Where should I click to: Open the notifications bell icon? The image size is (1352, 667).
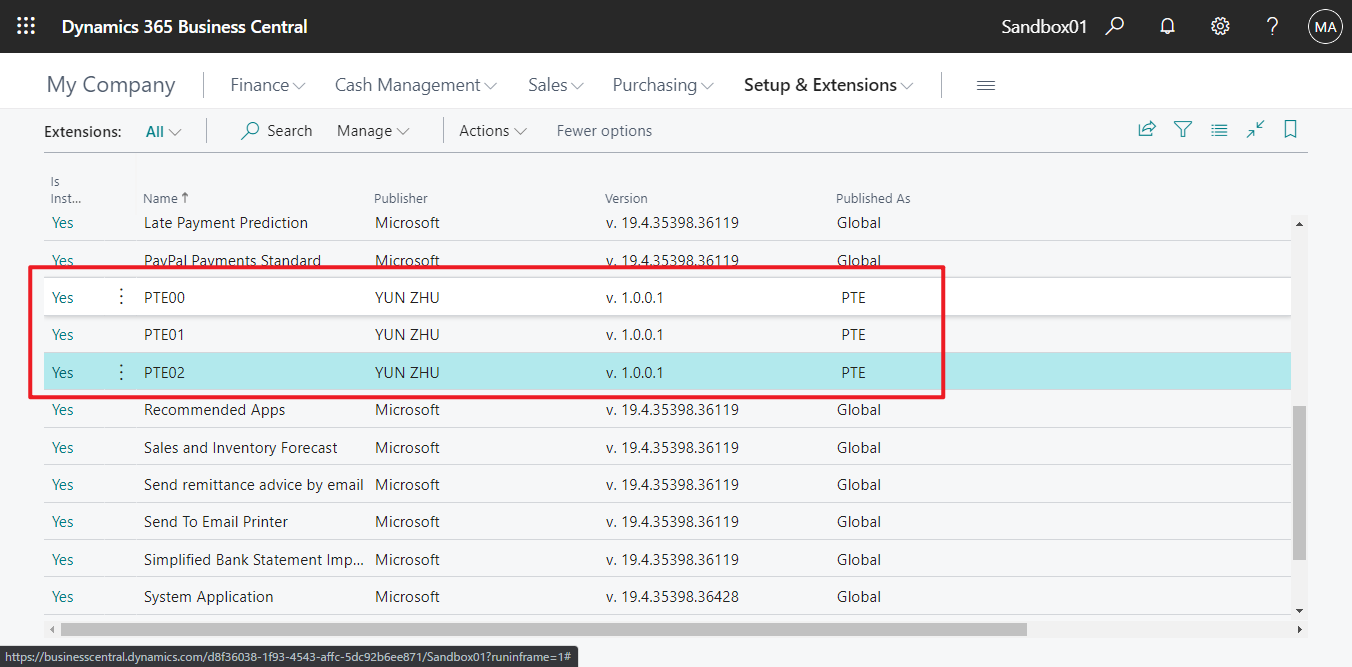coord(1167,26)
